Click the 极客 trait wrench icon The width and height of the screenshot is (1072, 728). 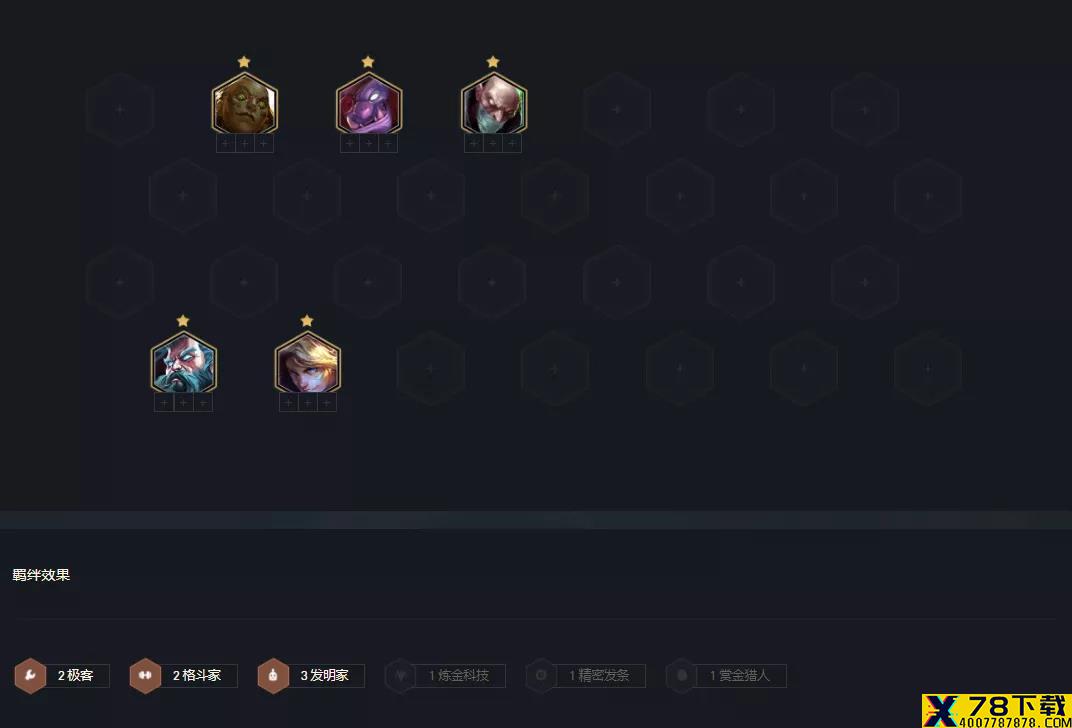pos(30,675)
